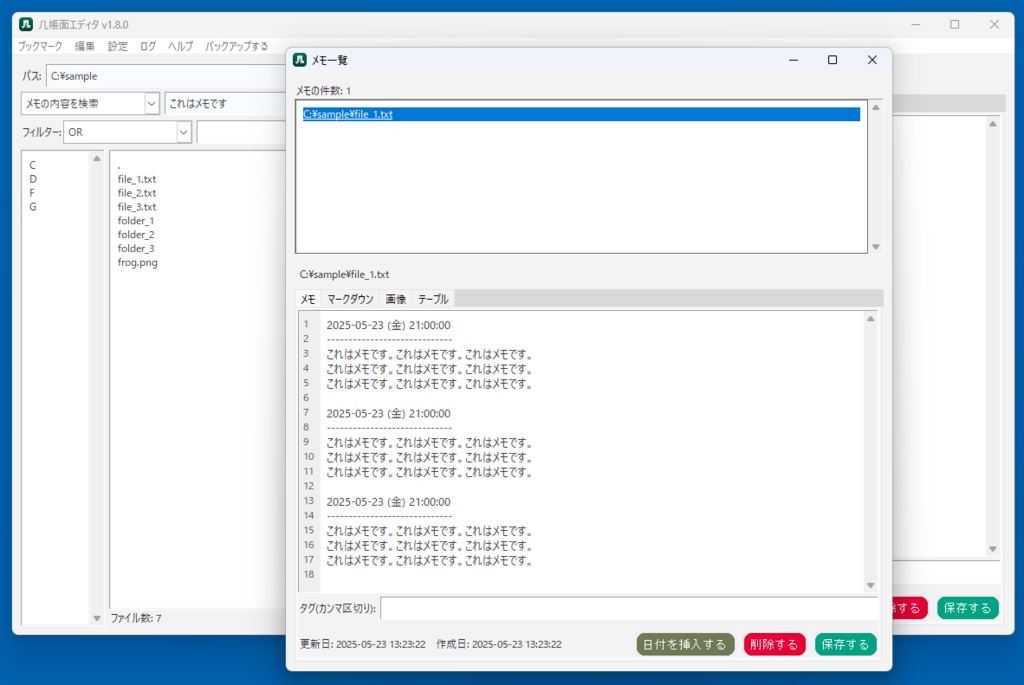
Task: Minimize the メモ一覧 window
Action: tap(793, 60)
